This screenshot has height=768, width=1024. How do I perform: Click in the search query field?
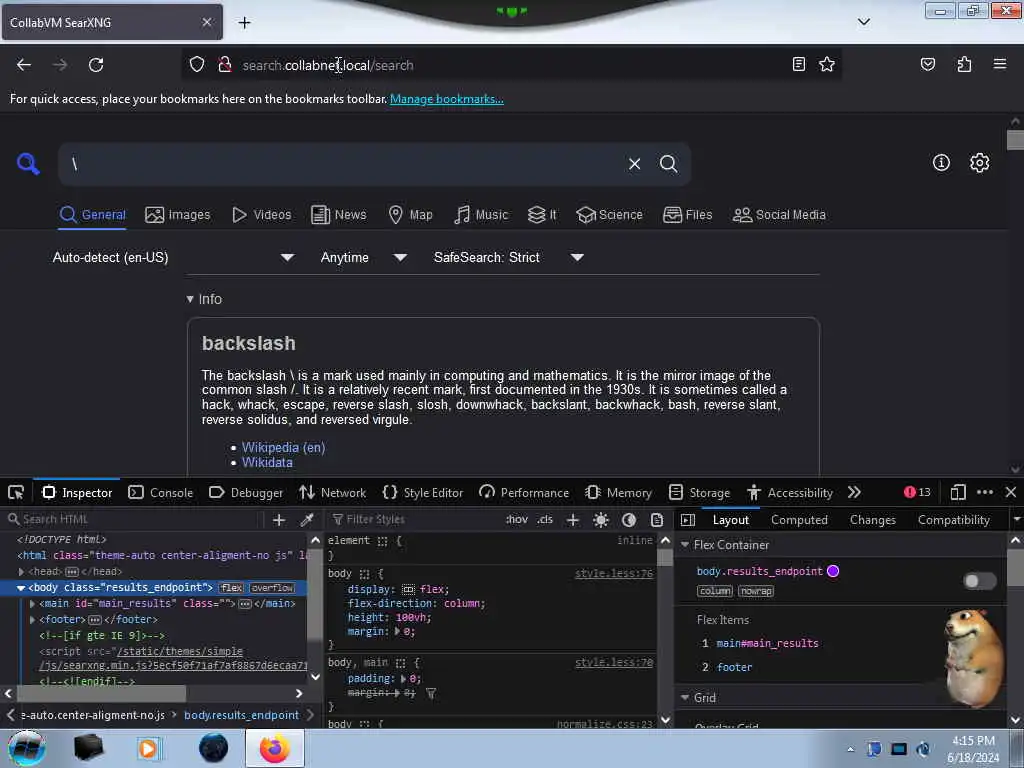[343, 164]
